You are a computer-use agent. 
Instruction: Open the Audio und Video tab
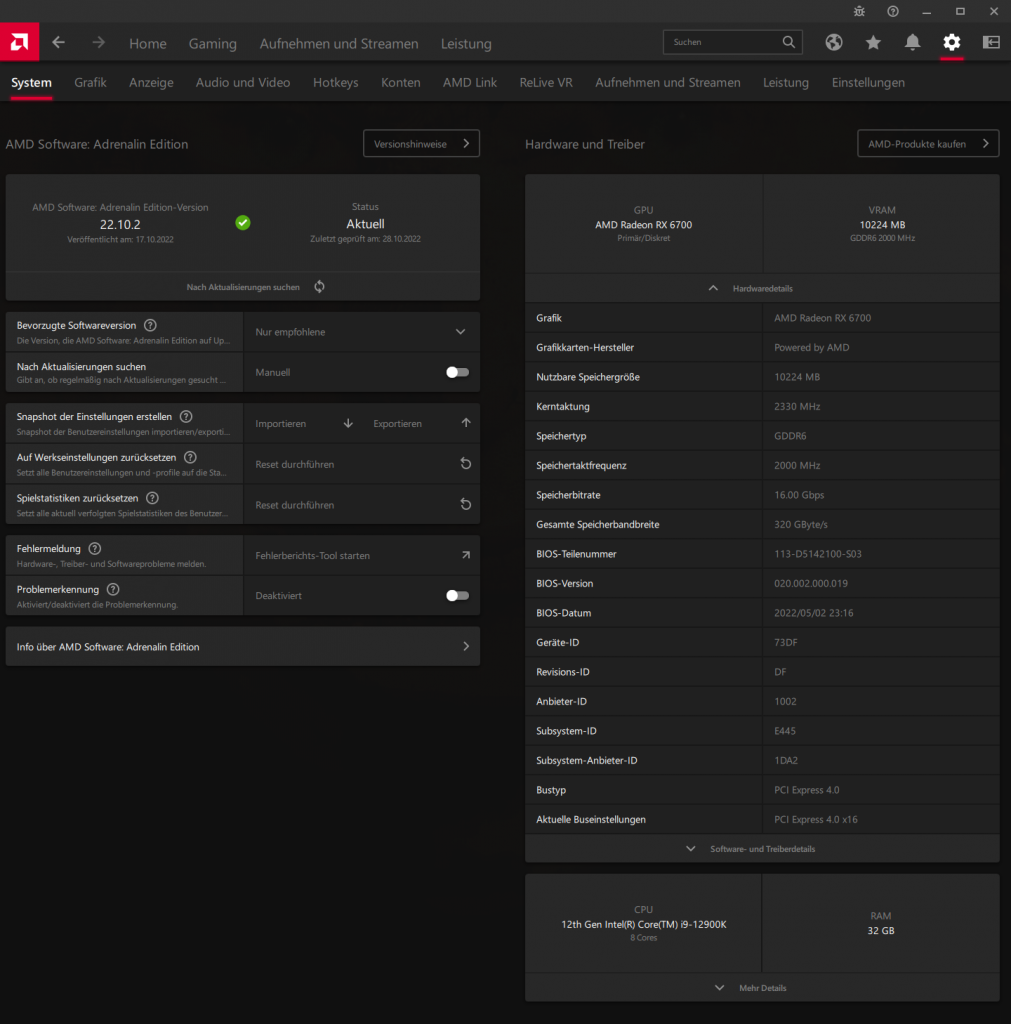coord(243,83)
